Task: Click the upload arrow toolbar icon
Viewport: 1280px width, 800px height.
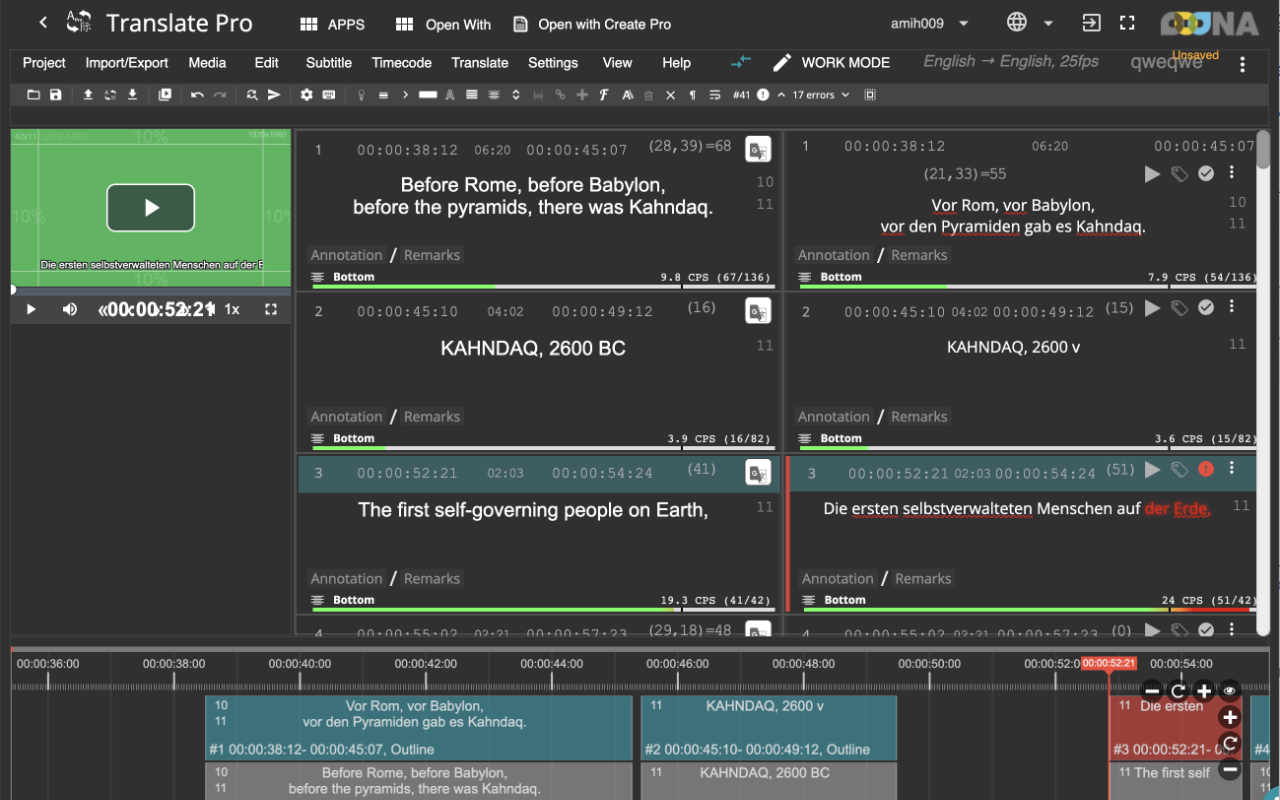Action: coord(88,95)
